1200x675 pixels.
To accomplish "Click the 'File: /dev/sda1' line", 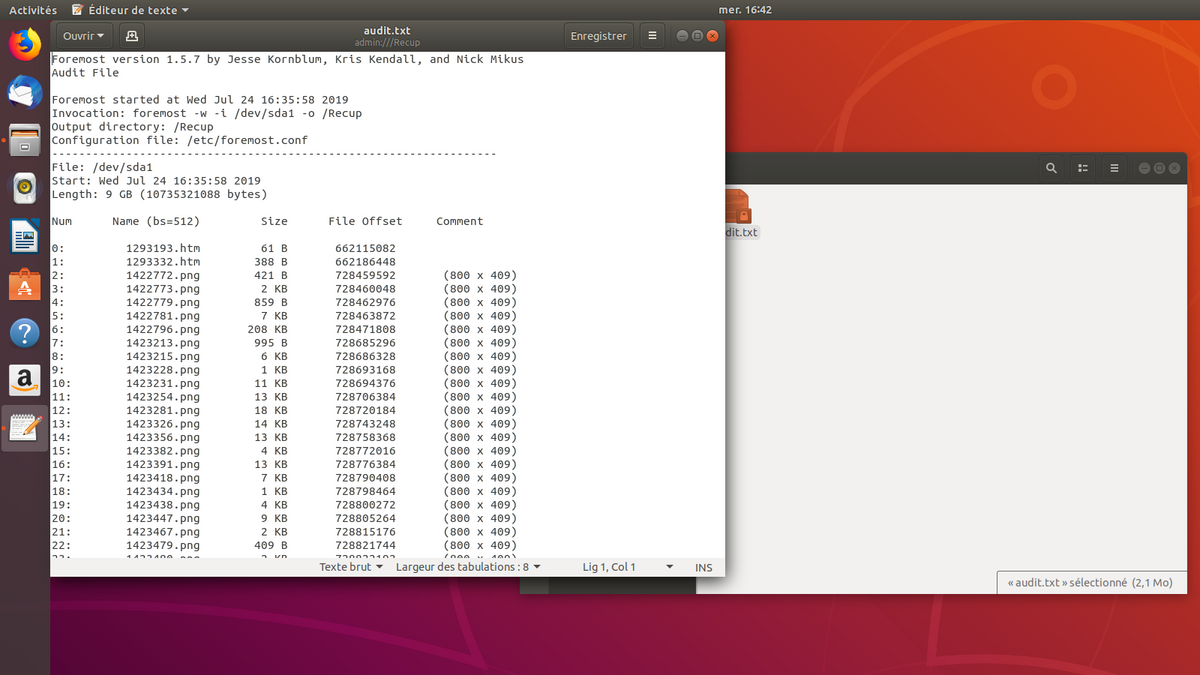I will click(102, 167).
